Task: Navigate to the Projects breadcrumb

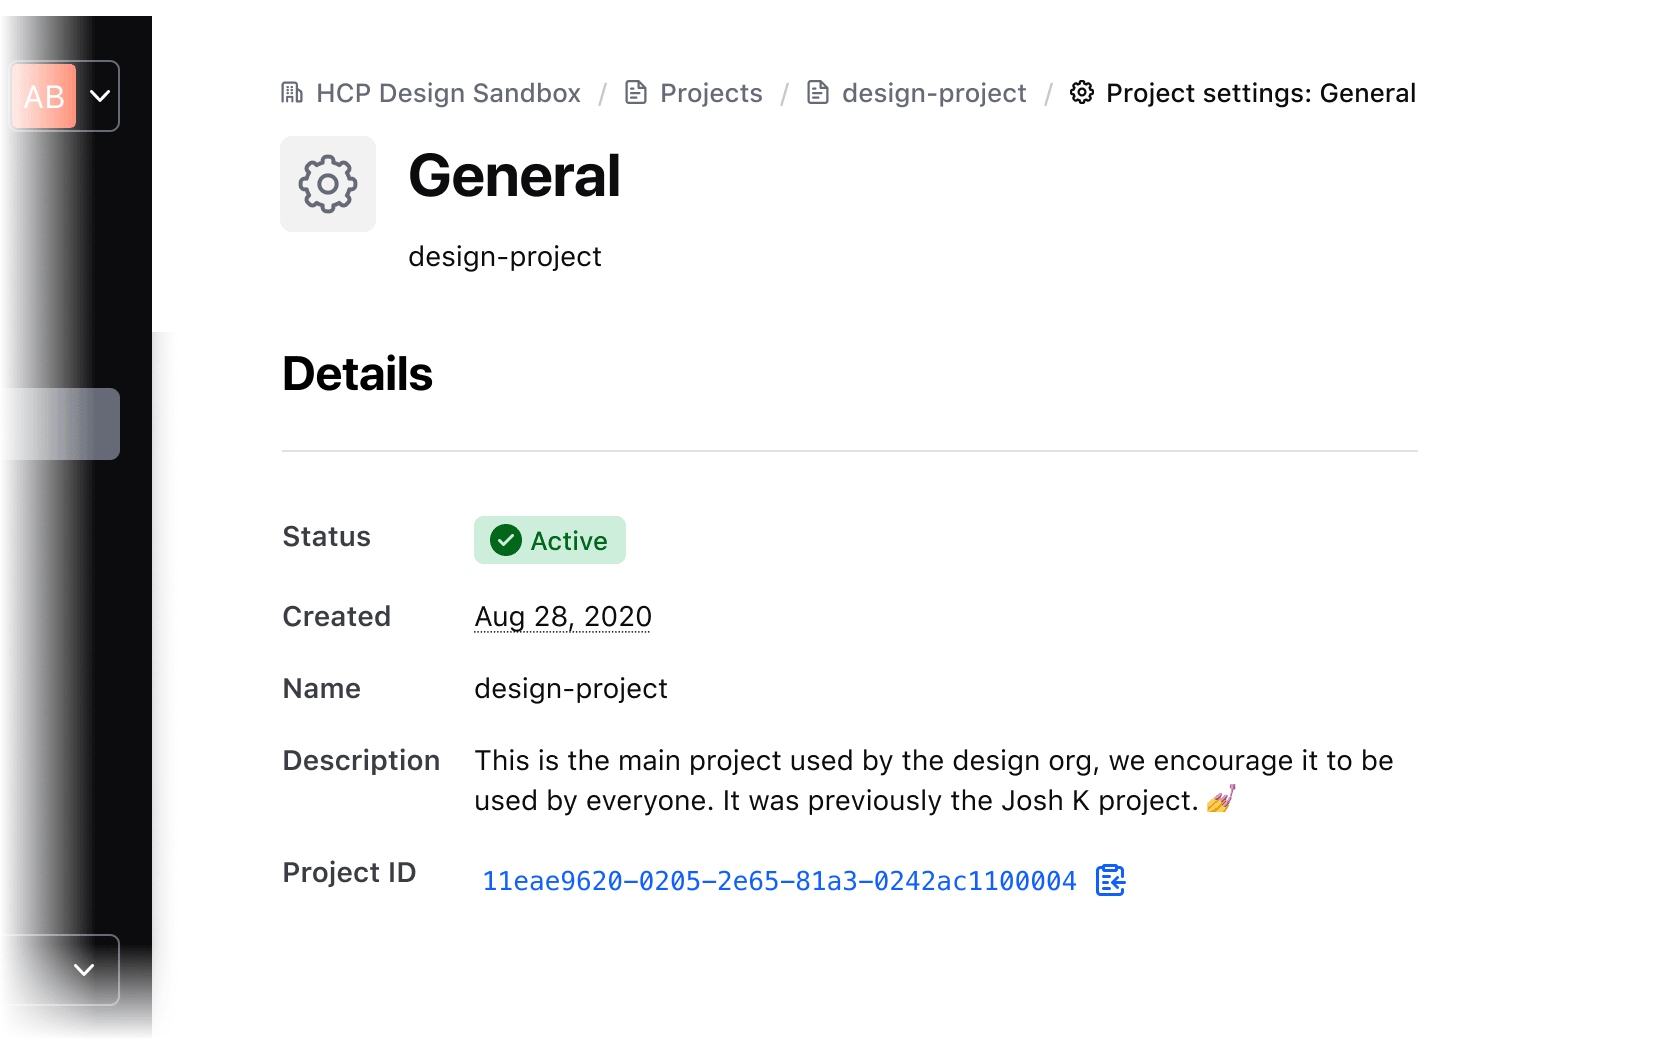Action: tap(711, 92)
